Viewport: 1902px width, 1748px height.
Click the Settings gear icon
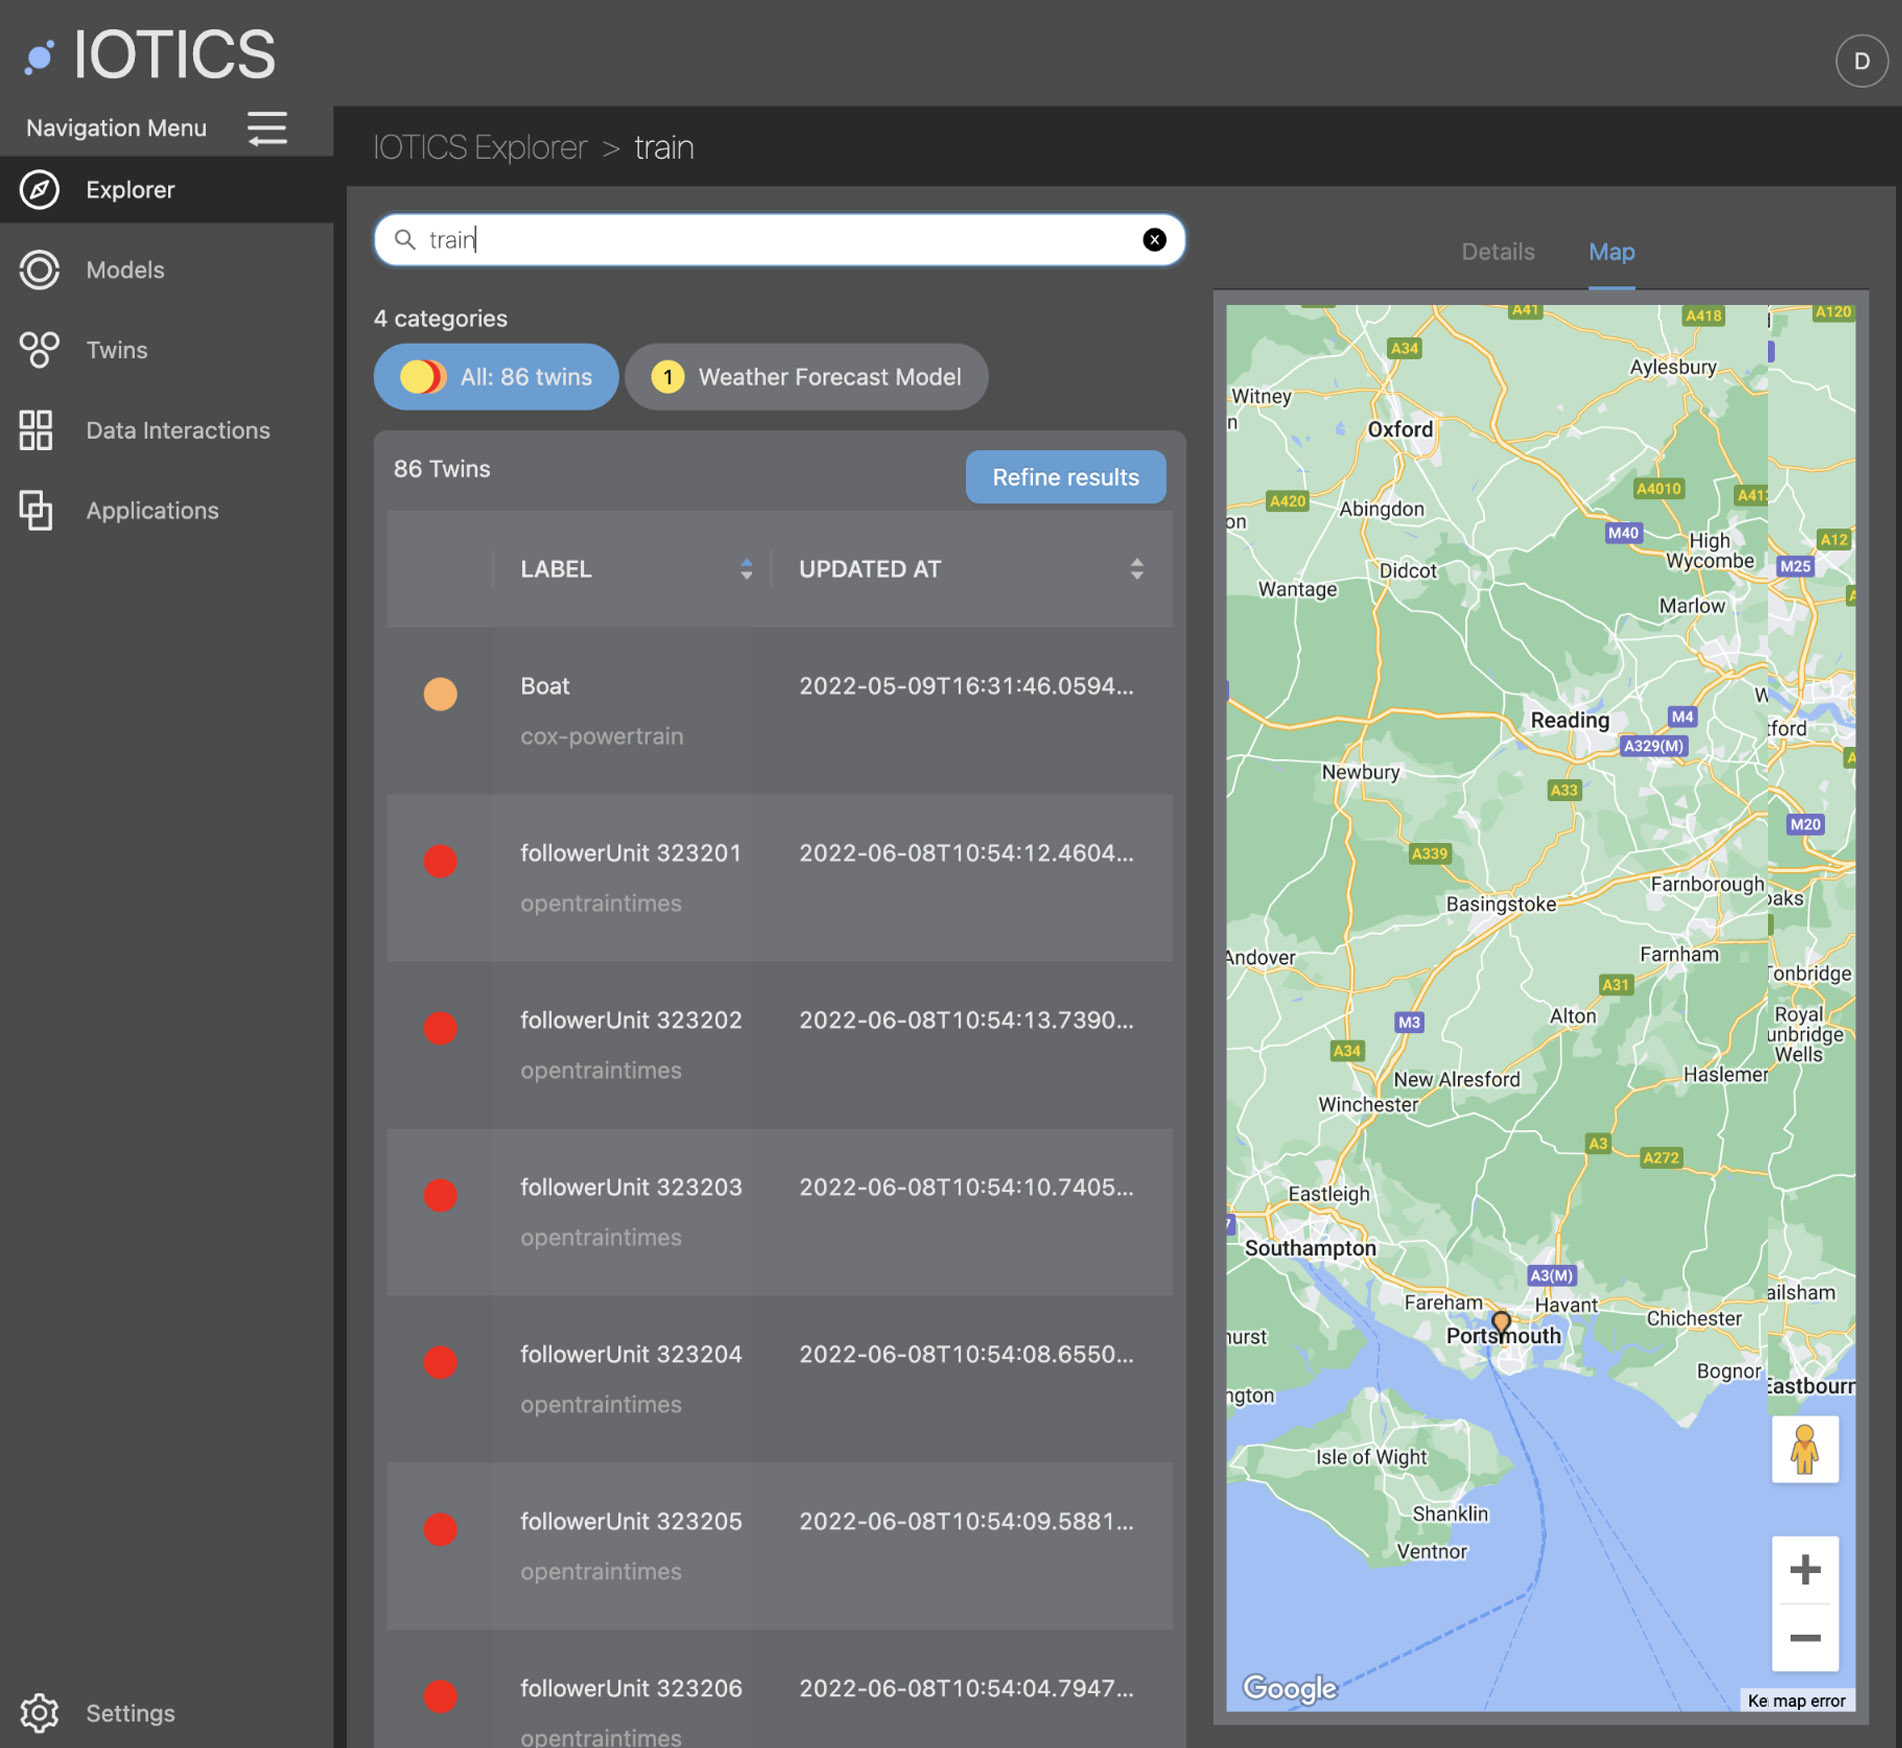click(x=39, y=1713)
